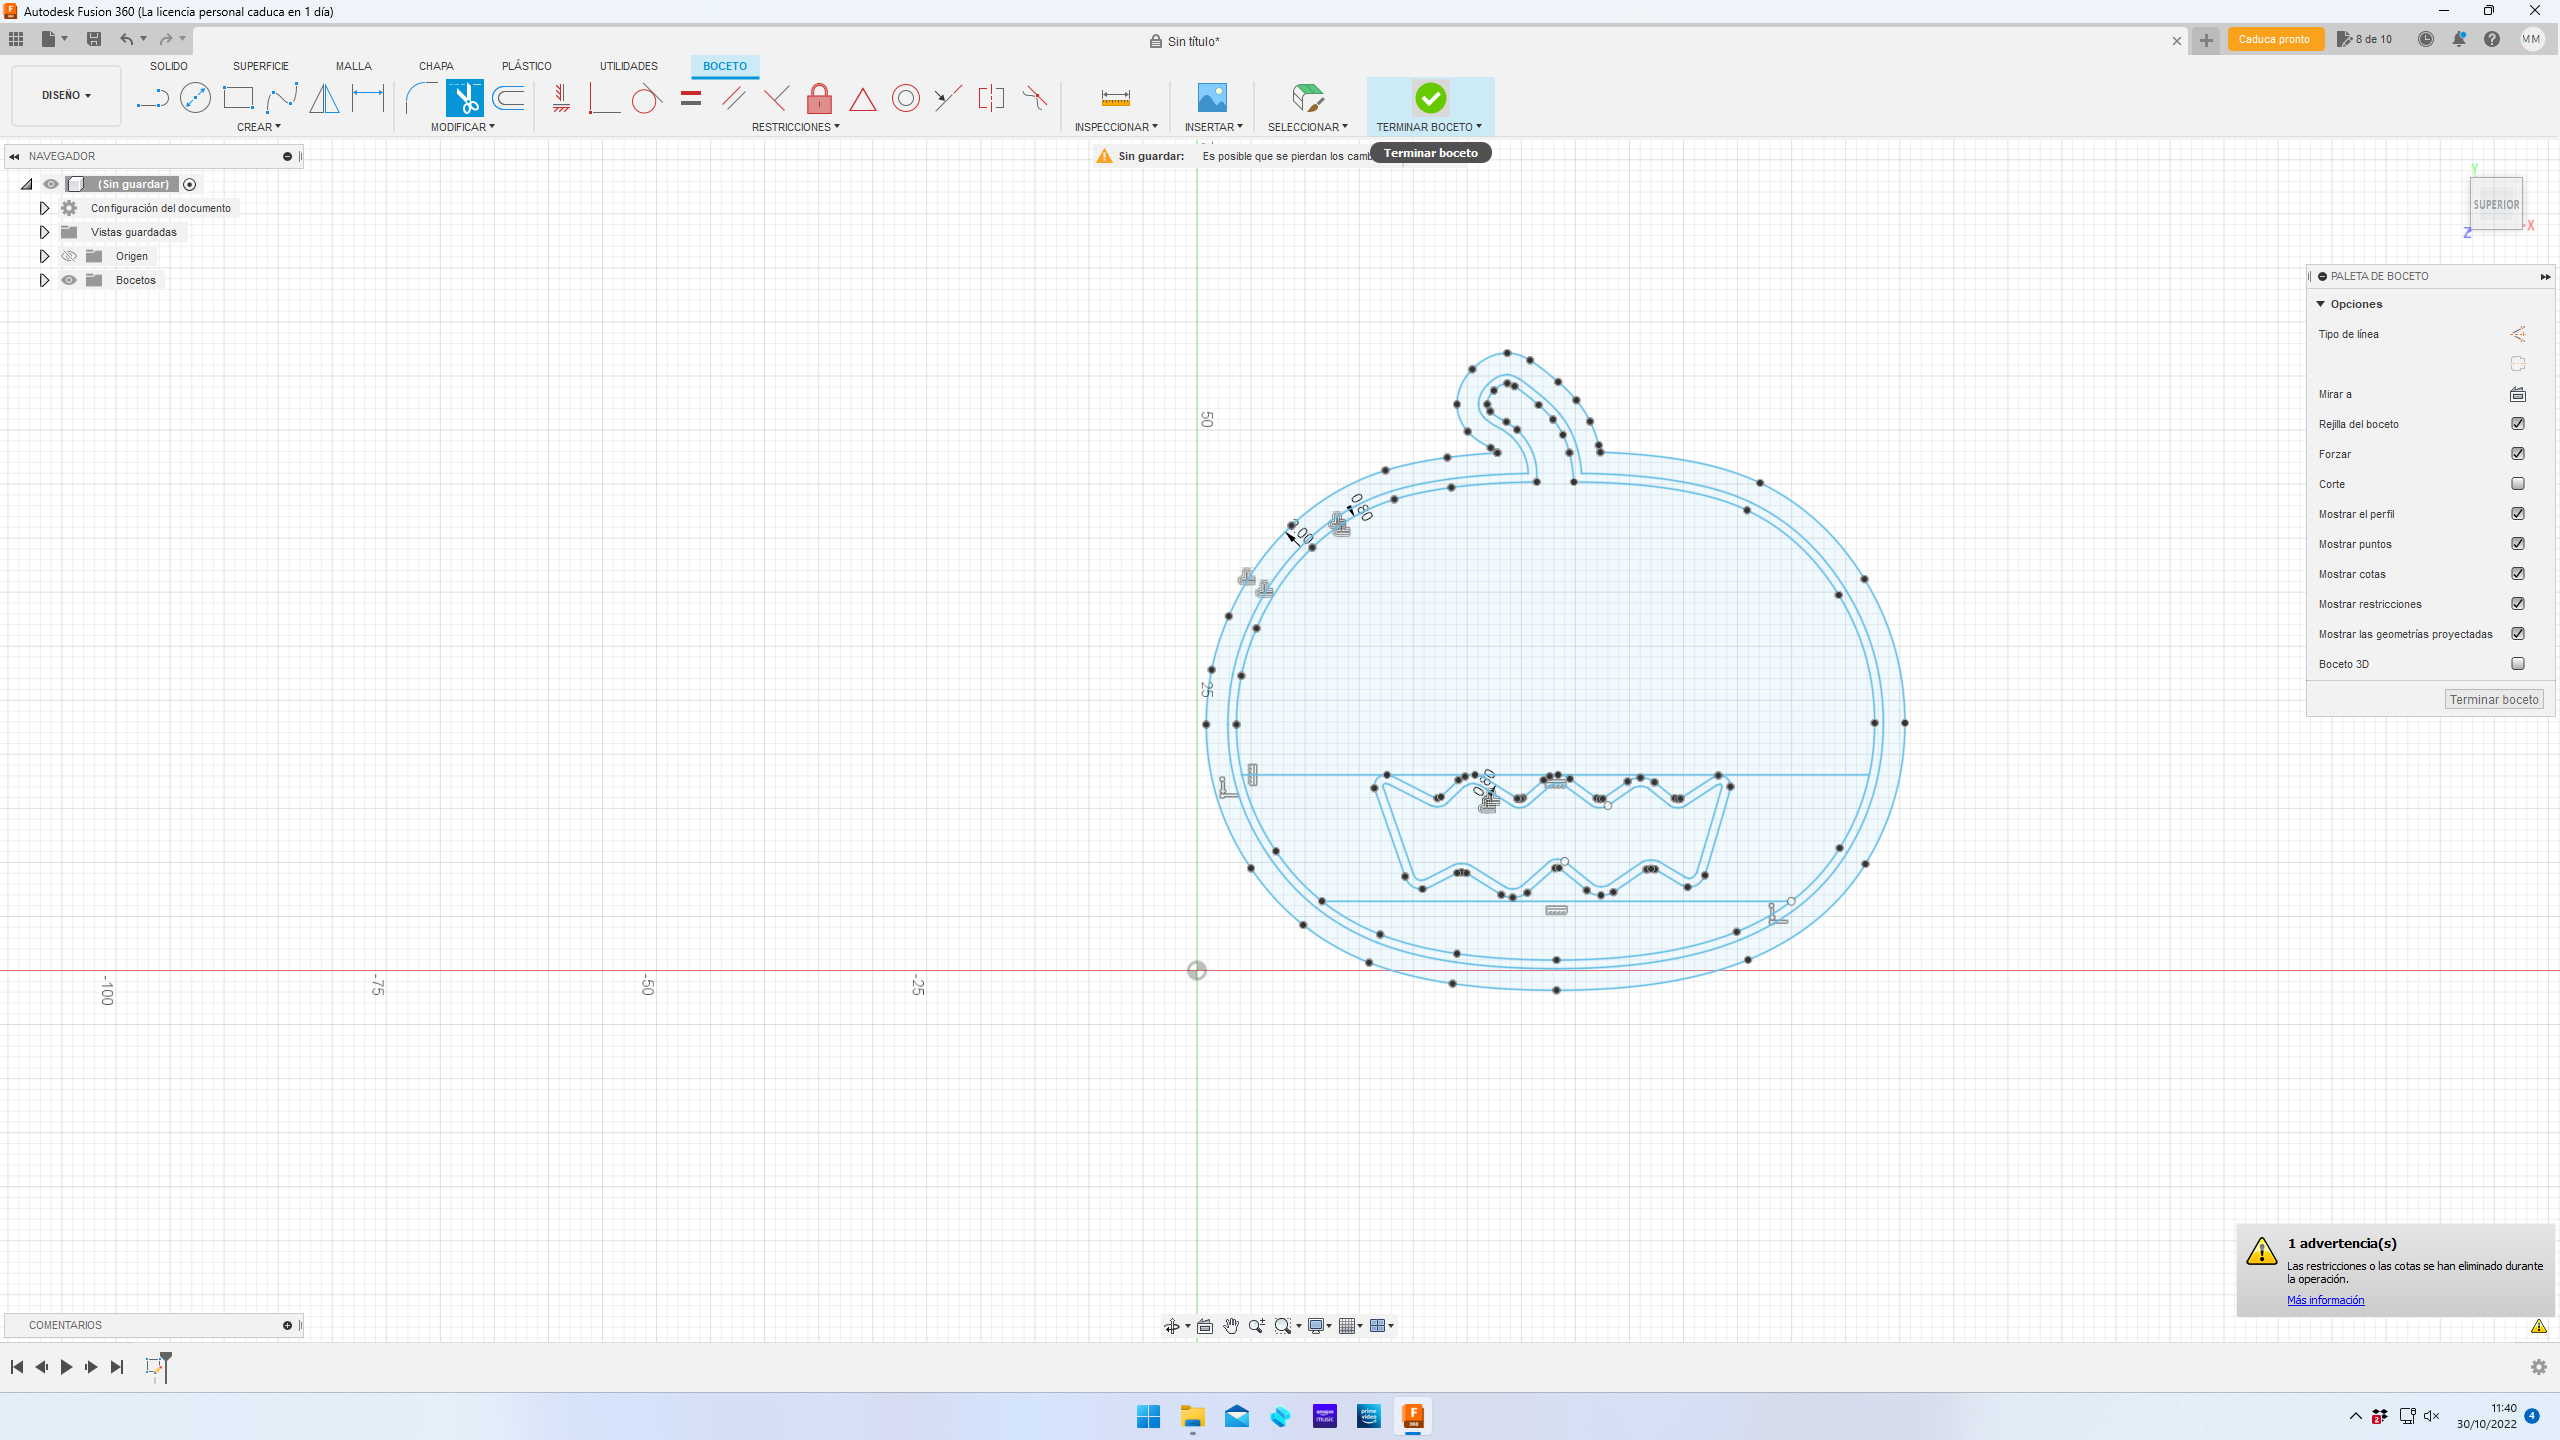
Task: Expand the Bocetos tree folder
Action: click(x=44, y=280)
